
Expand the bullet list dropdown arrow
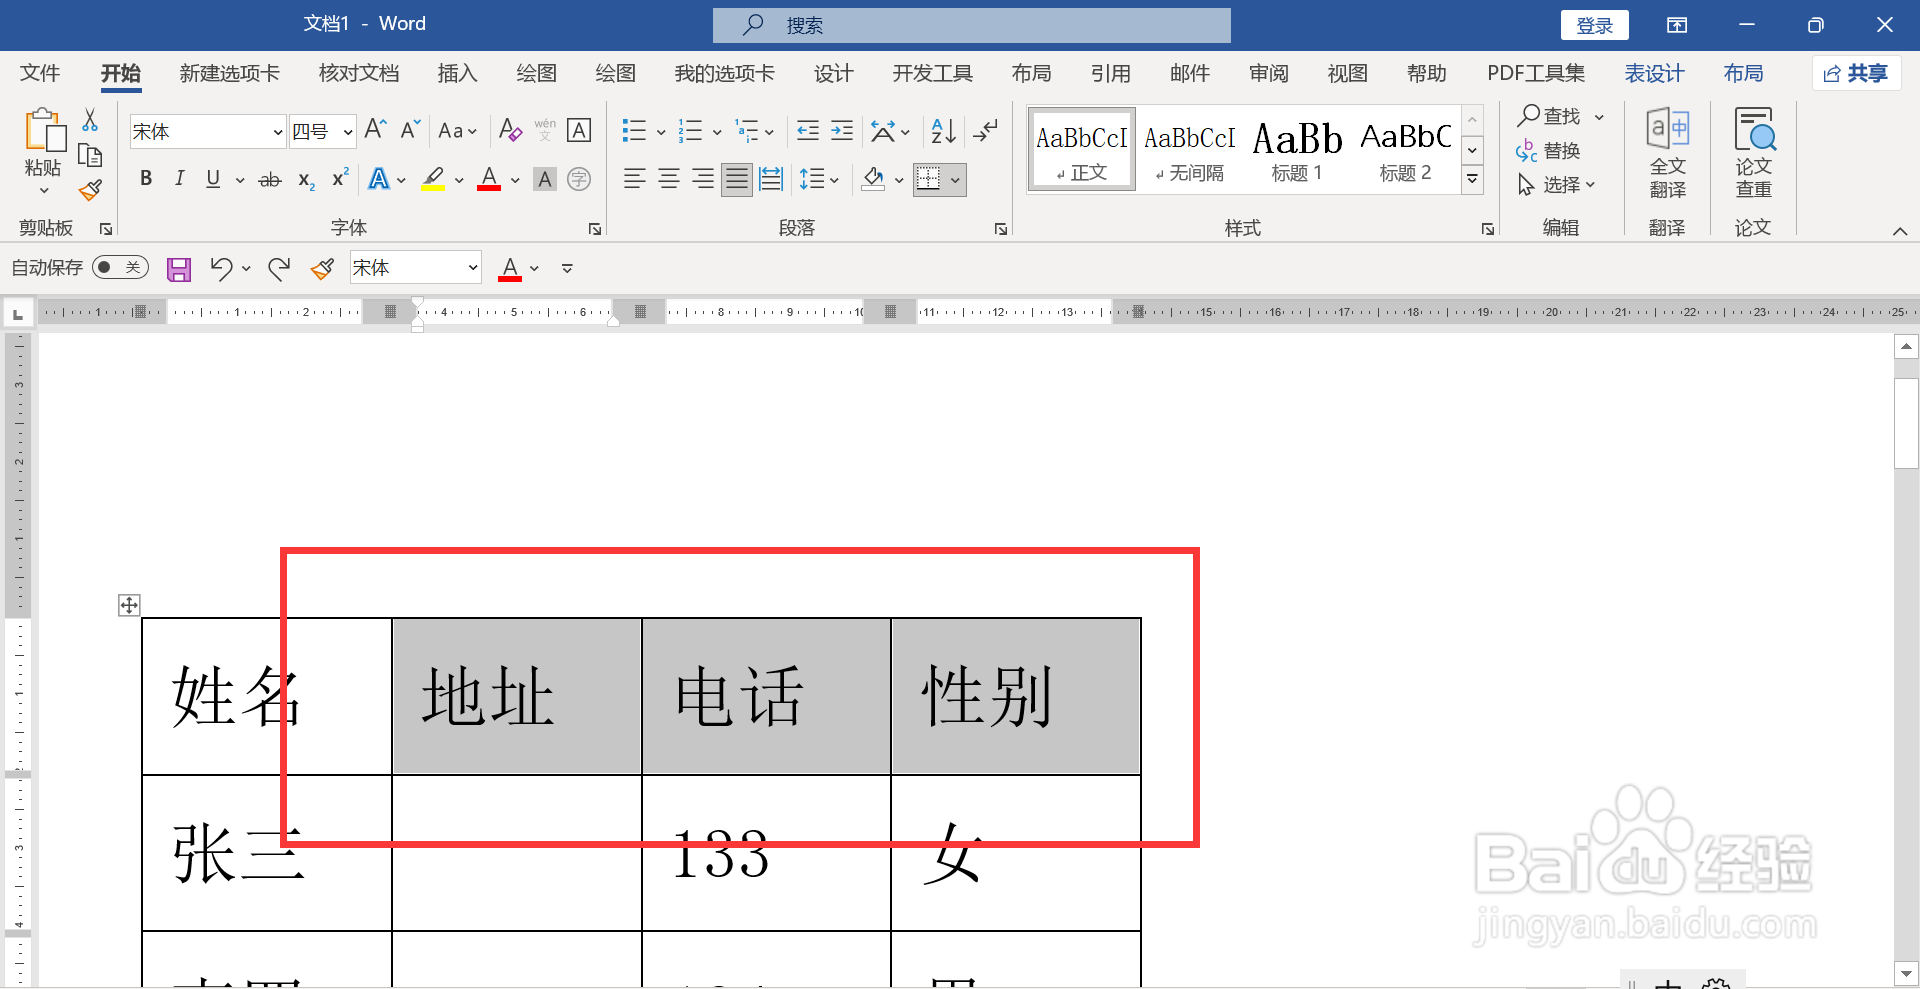click(661, 132)
